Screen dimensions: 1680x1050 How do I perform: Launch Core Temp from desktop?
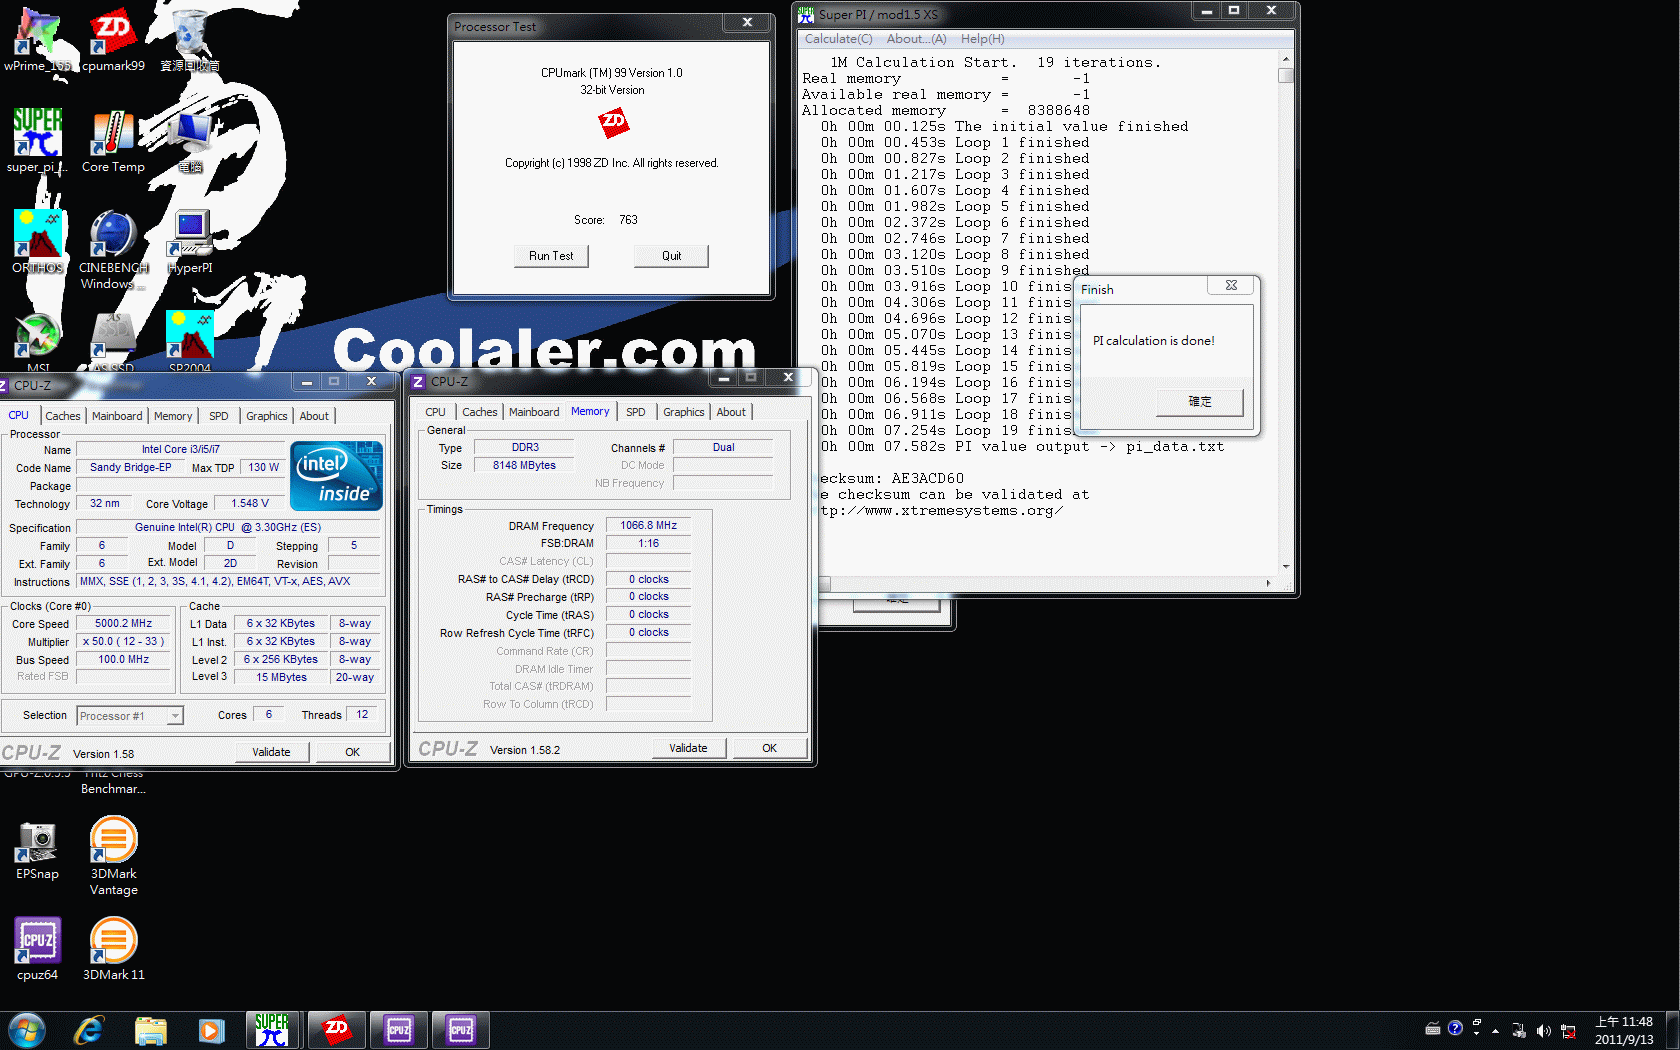(x=113, y=140)
